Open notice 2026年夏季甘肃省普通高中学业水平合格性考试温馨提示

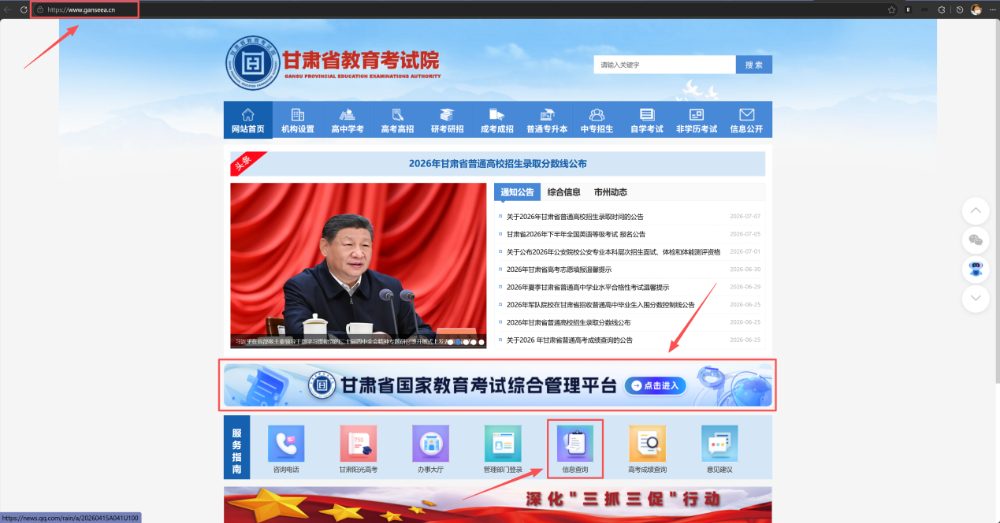[x=587, y=287]
